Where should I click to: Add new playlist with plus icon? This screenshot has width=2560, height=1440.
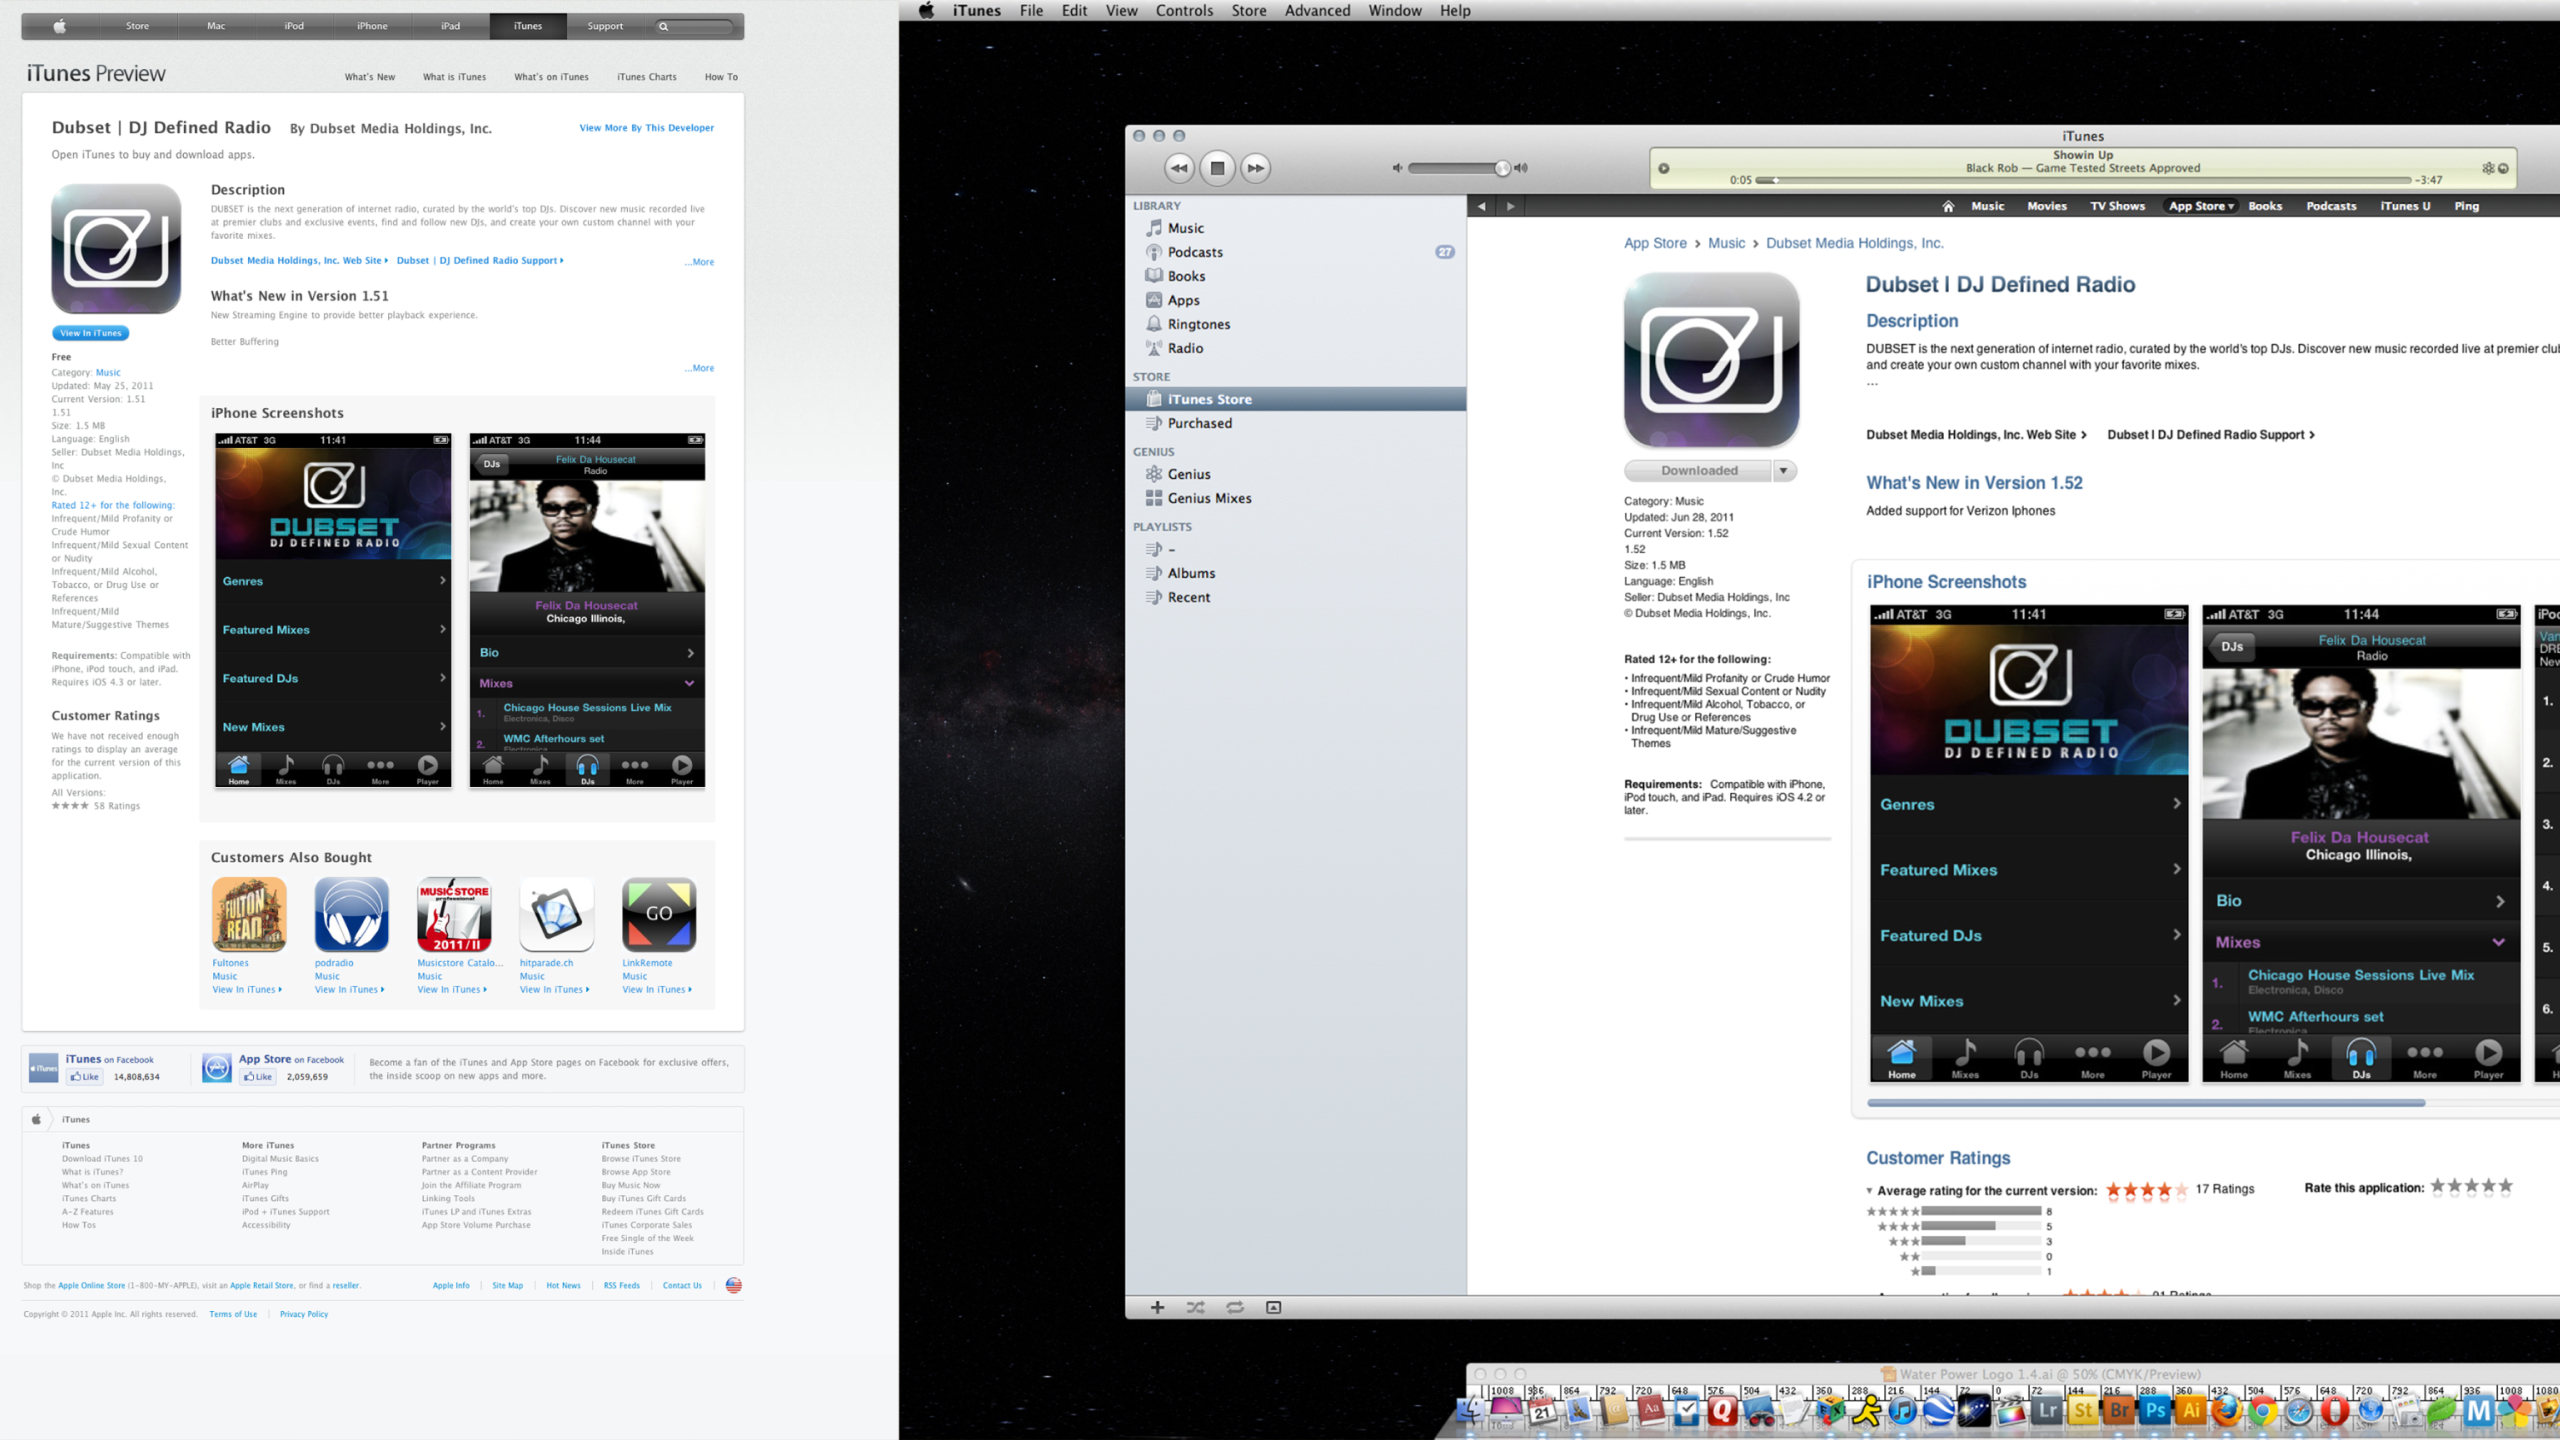(x=1157, y=1307)
